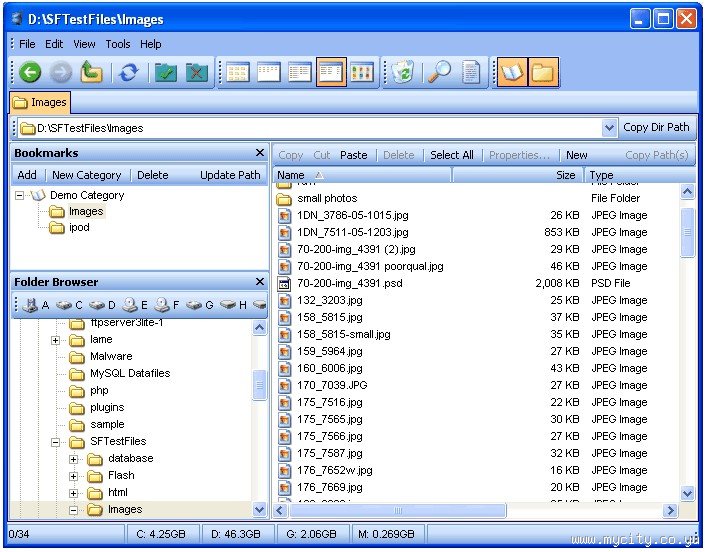Toggle the highlighted details view mode button
Viewport: 705px width, 552px height.
(331, 72)
